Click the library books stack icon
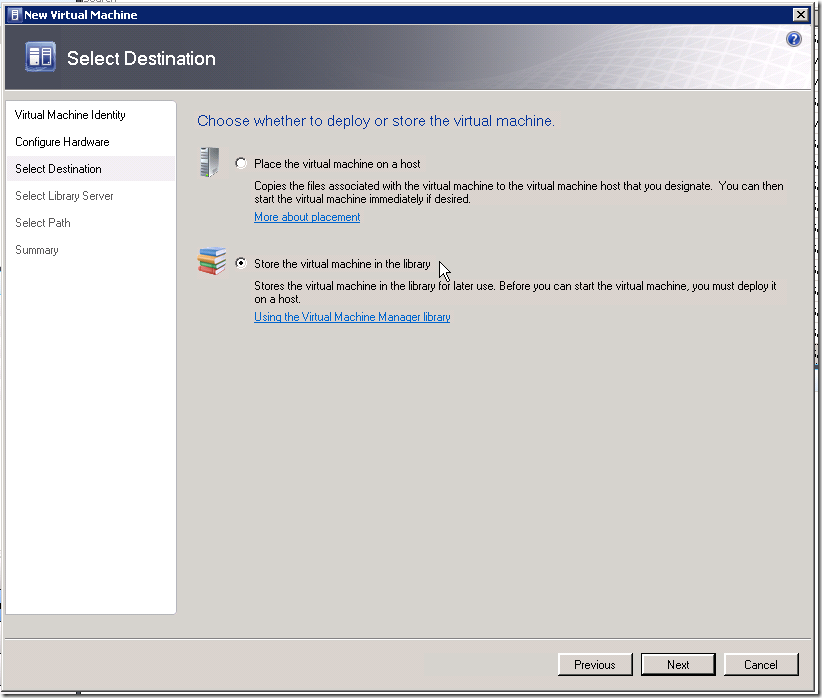 point(212,261)
